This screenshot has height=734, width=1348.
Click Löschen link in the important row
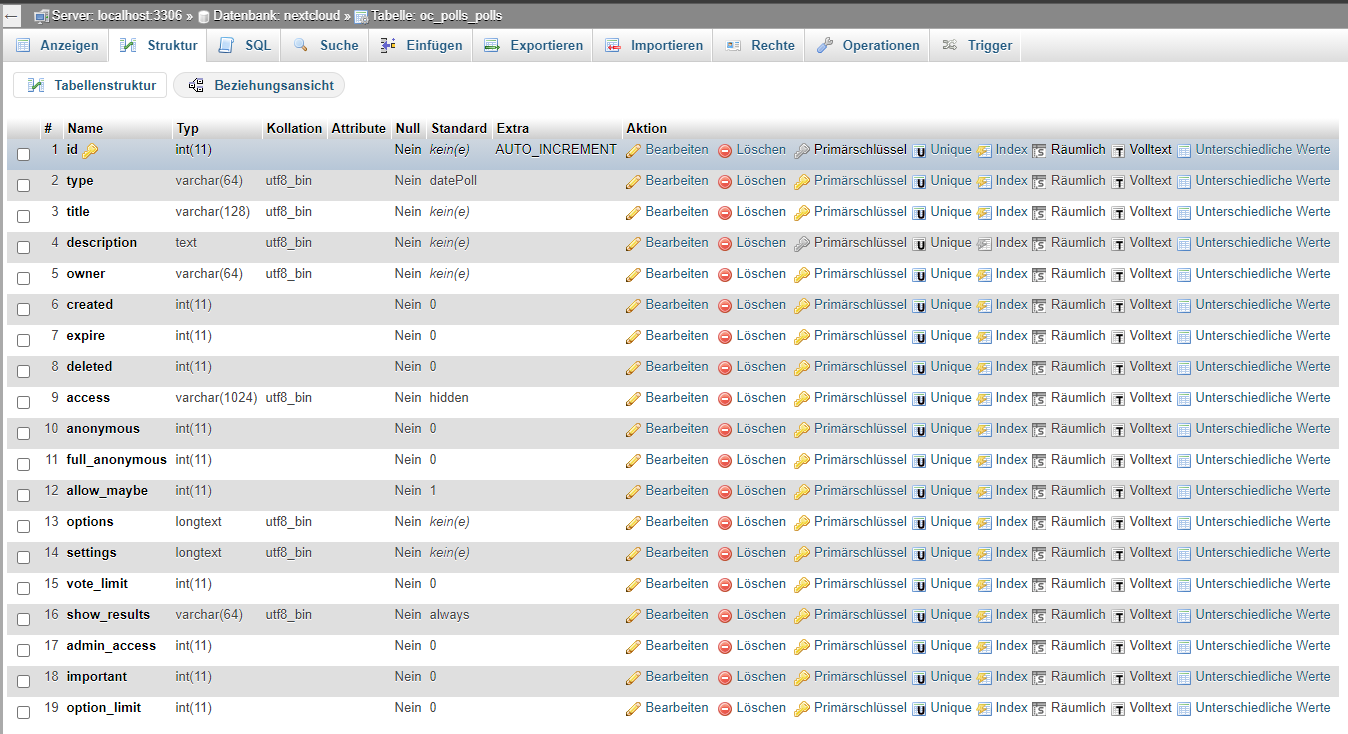[761, 677]
